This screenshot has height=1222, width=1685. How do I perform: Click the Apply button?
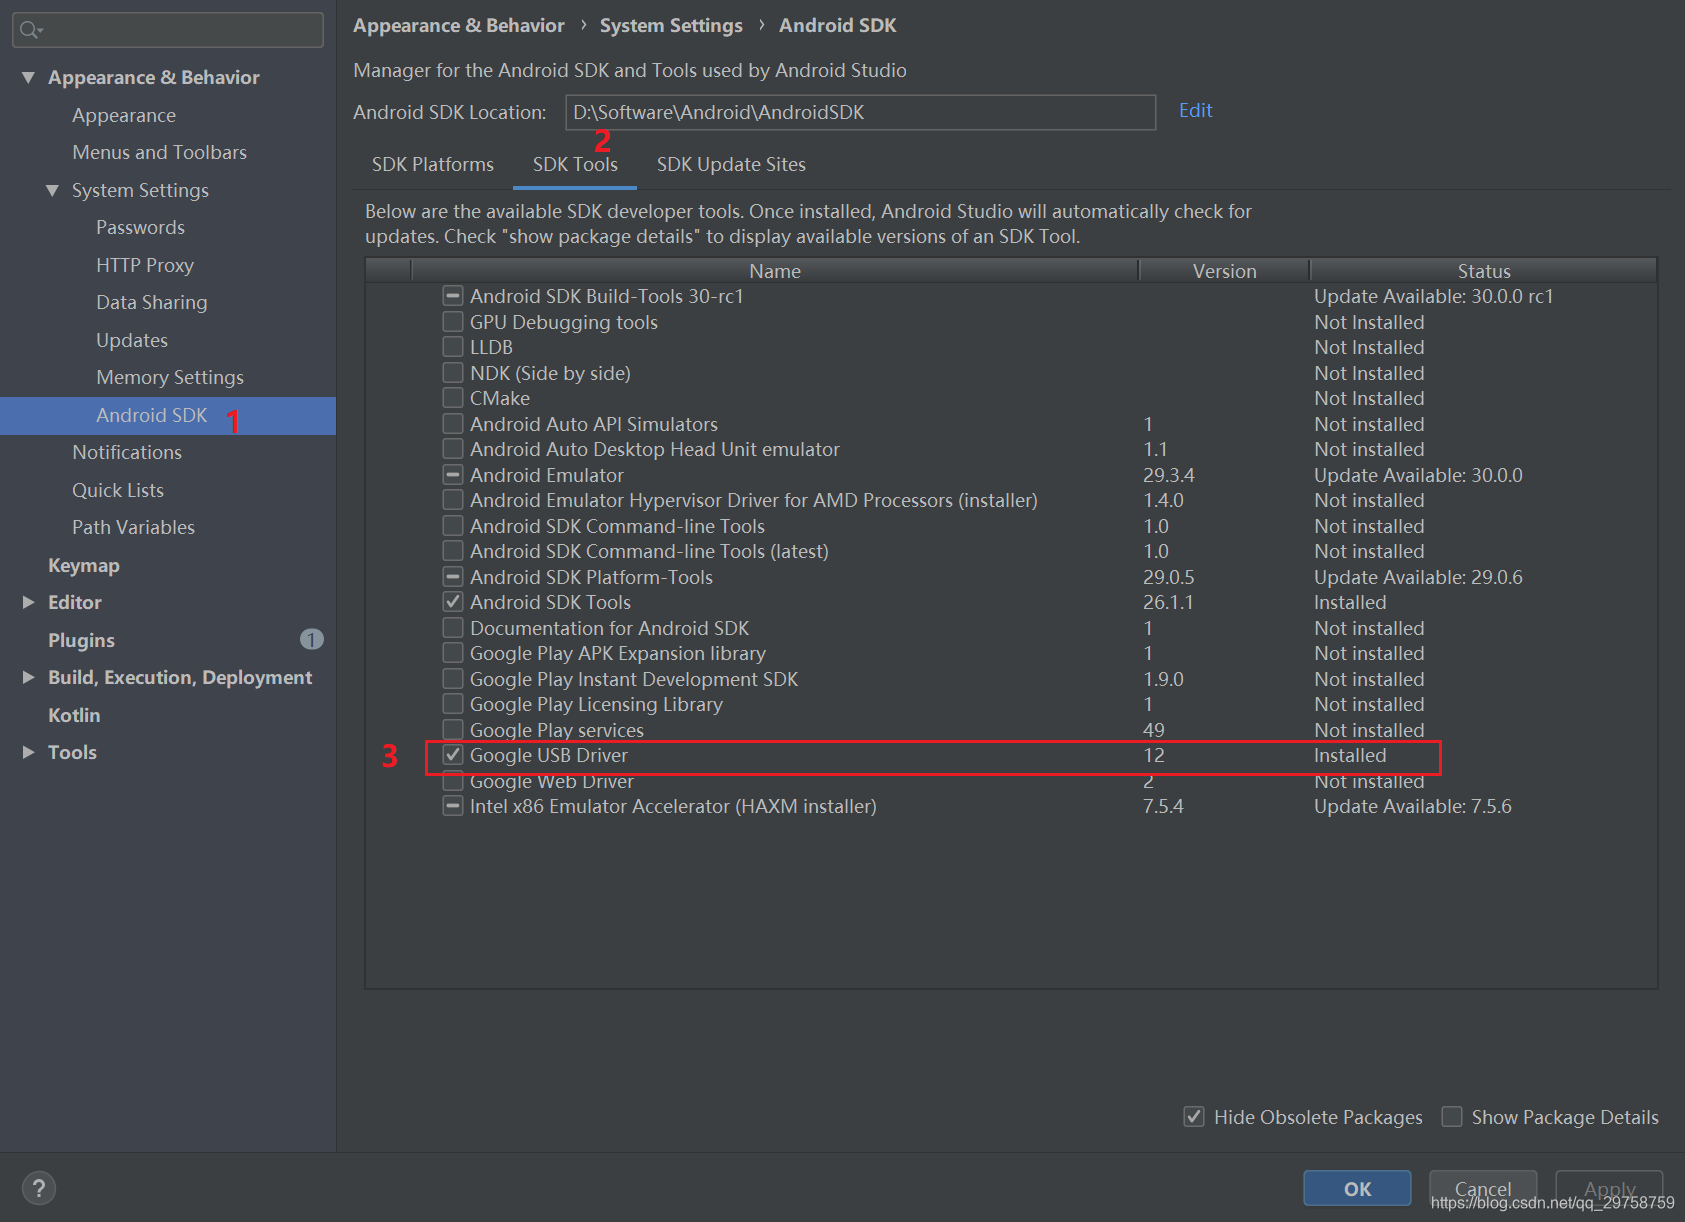[1609, 1188]
